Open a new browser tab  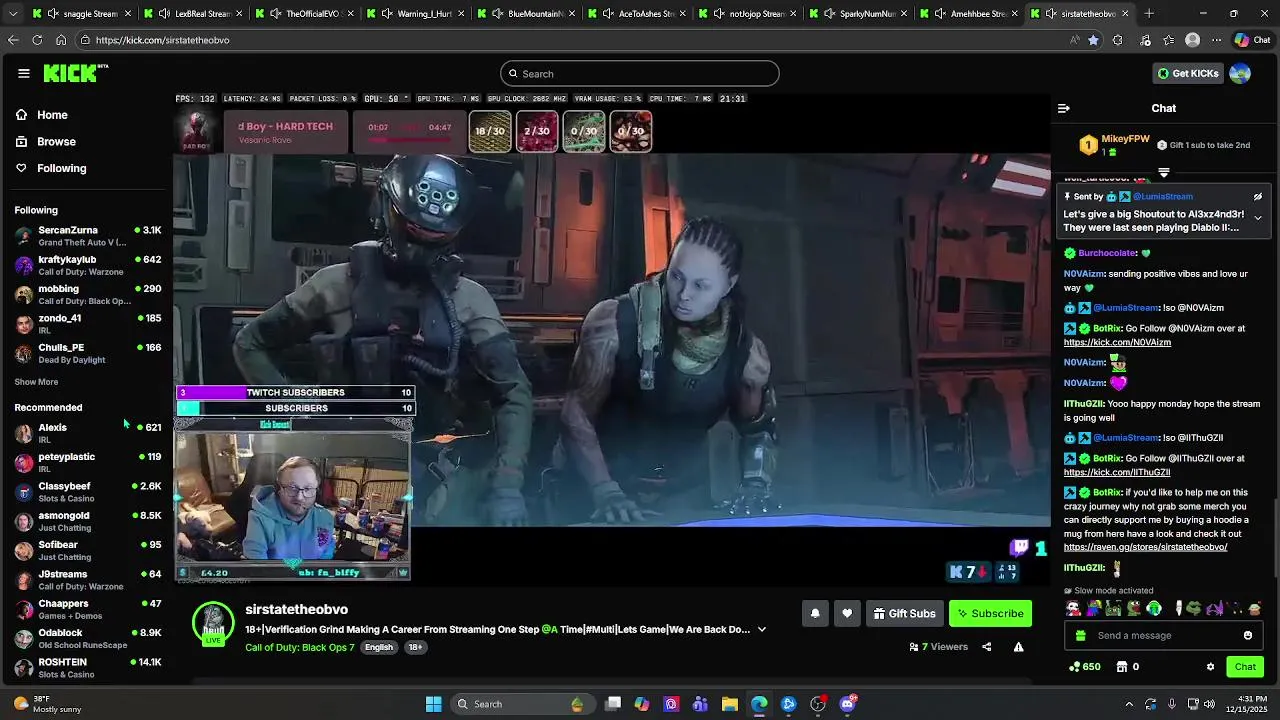pyautogui.click(x=1149, y=14)
